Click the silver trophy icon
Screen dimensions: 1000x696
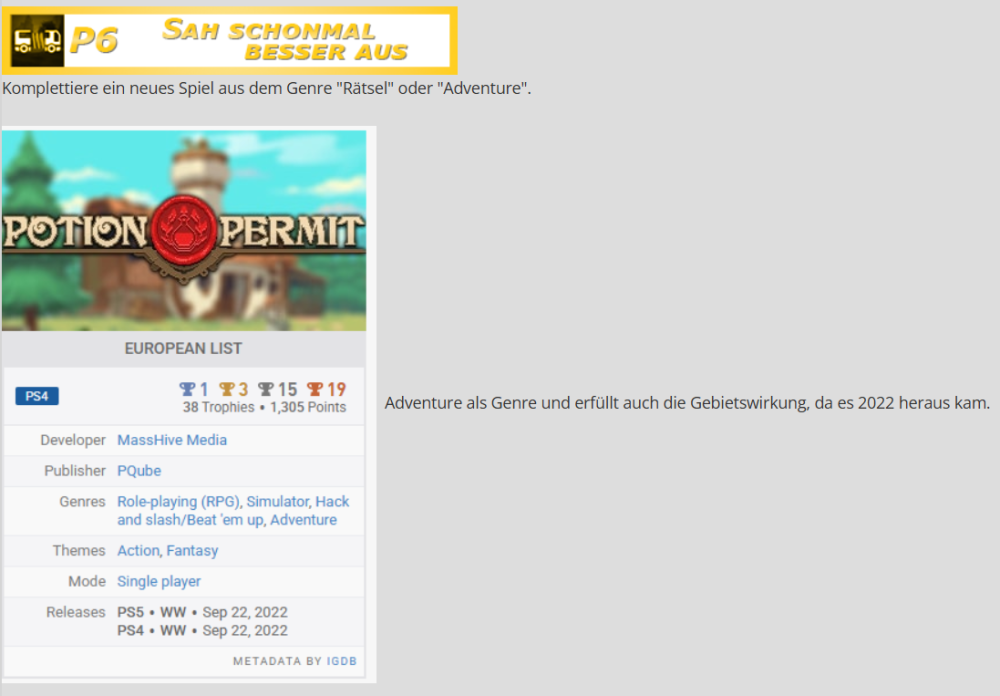266,389
